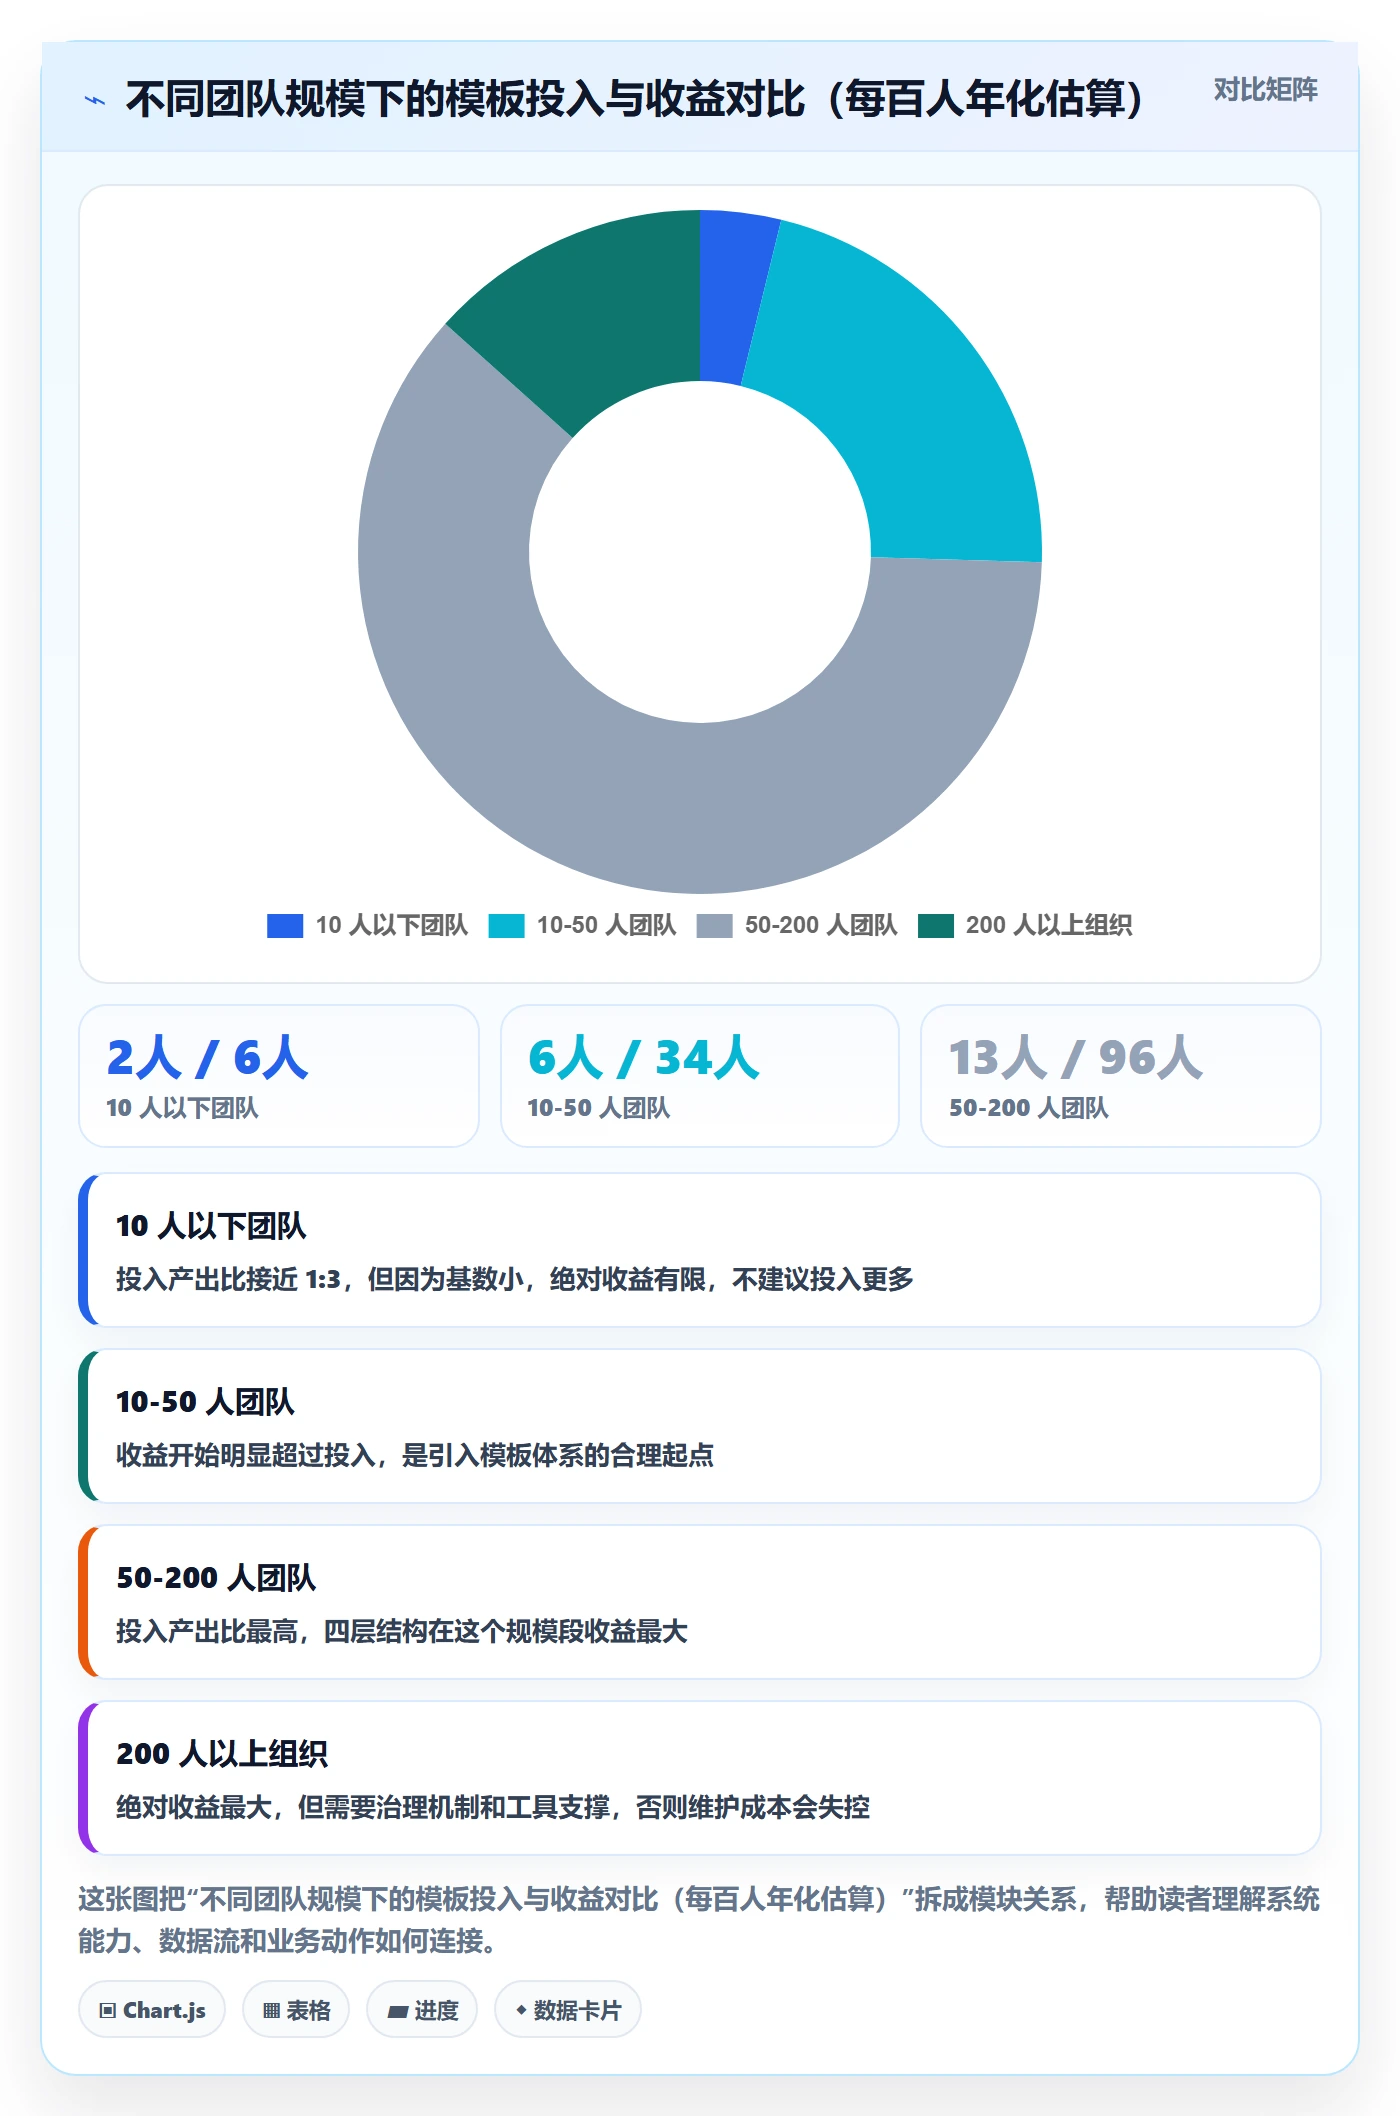Screen dimensions: 1400x2116
Task: Click the text 投入产出比接近 1:3
Action: pyautogui.click(x=229, y=1279)
